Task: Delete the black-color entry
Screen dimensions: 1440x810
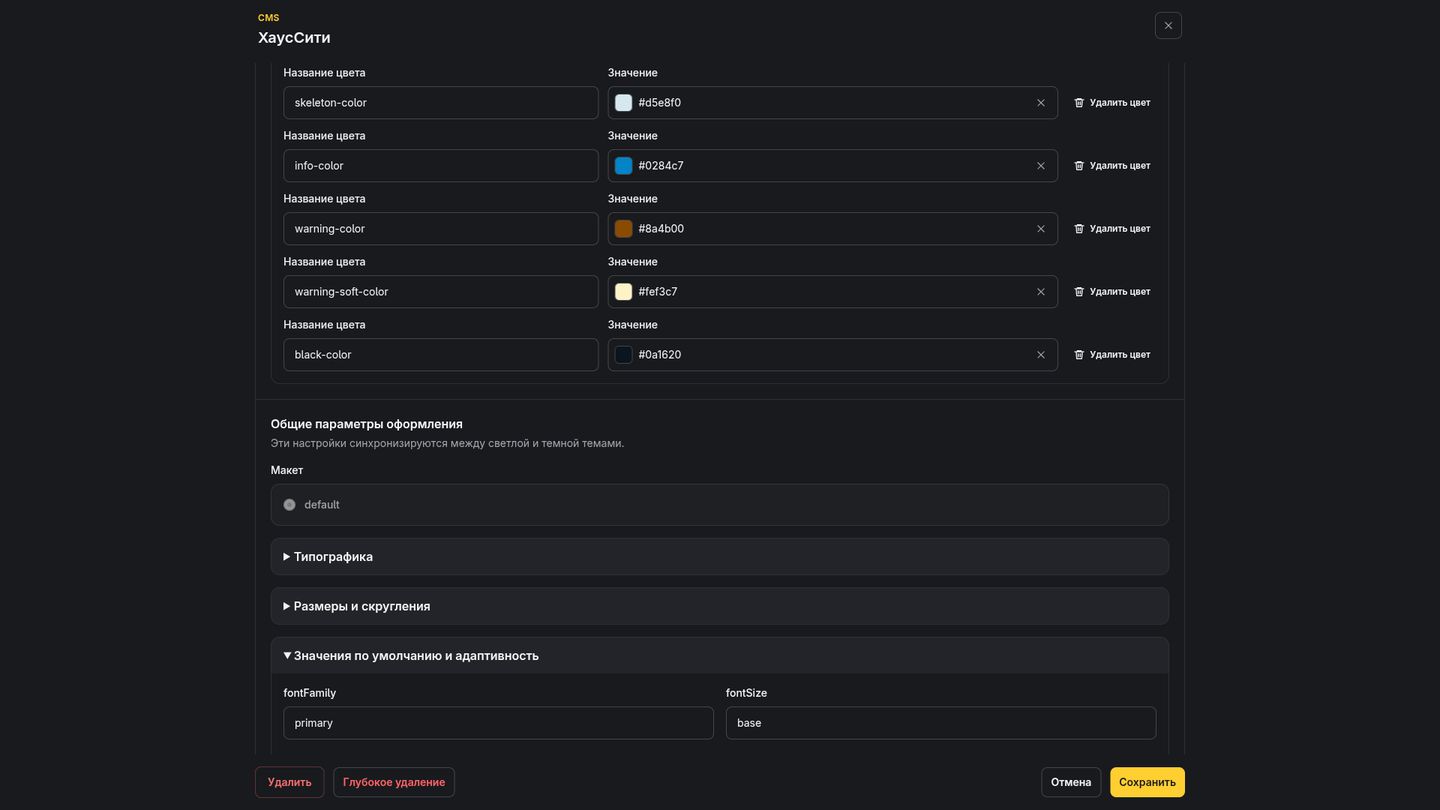Action: [1112, 355]
